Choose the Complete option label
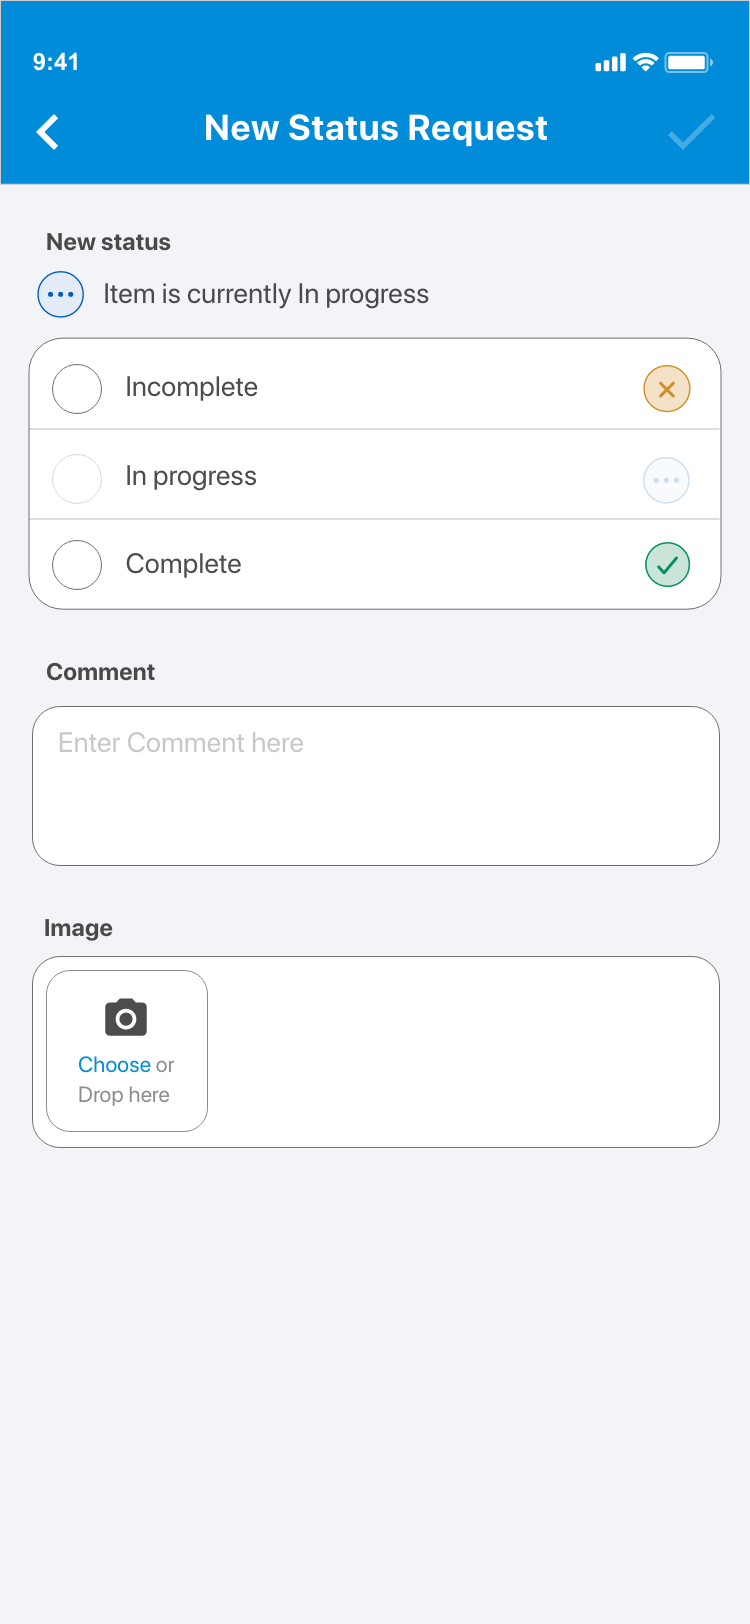This screenshot has width=750, height=1624. (x=184, y=564)
